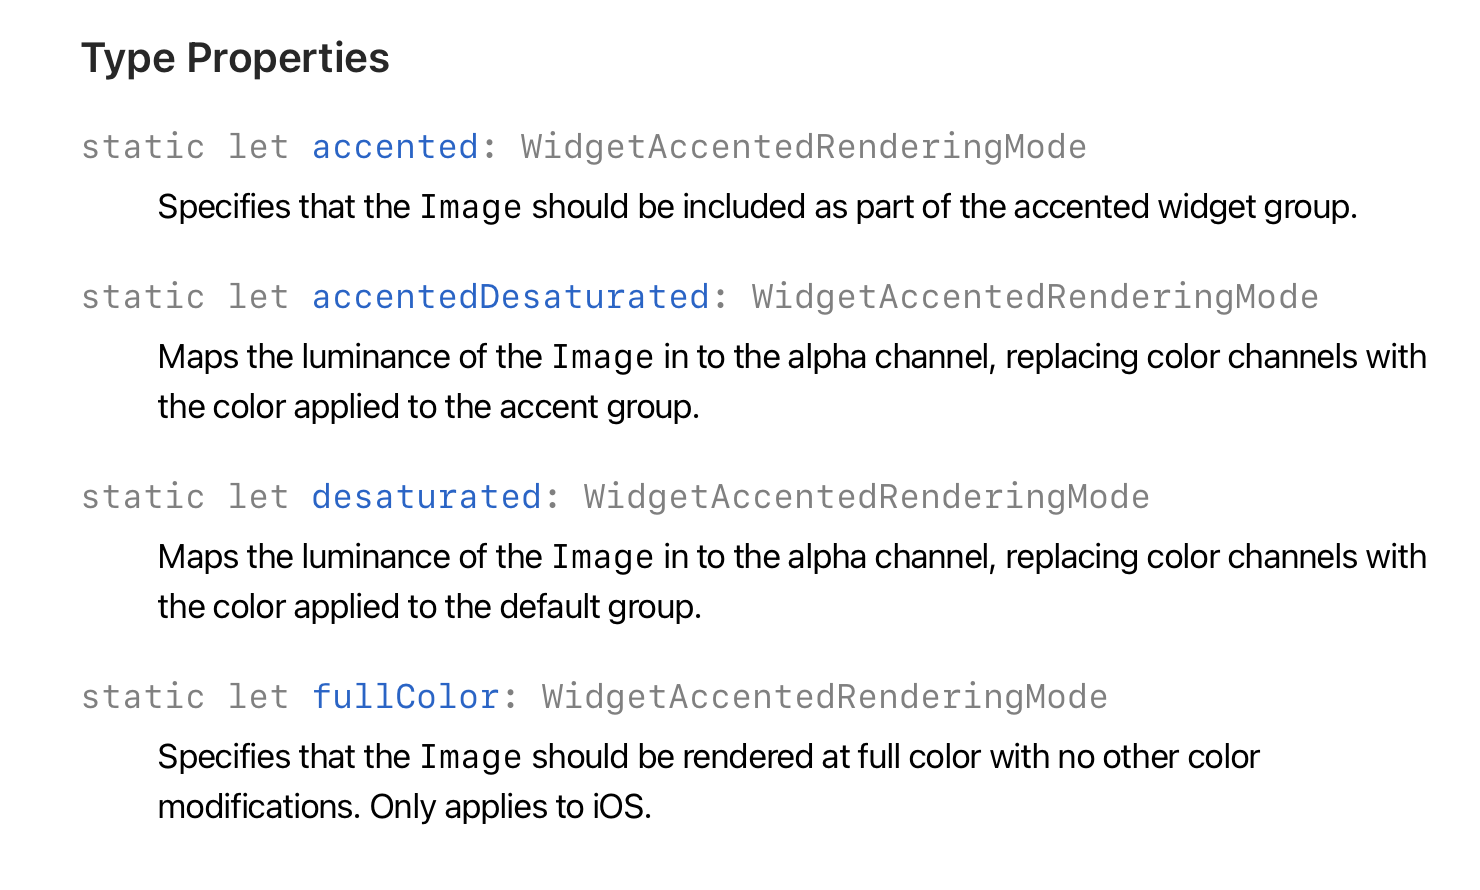This screenshot has height=890, width=1480.
Task: Click the static keyword before desaturated
Action: (143, 497)
